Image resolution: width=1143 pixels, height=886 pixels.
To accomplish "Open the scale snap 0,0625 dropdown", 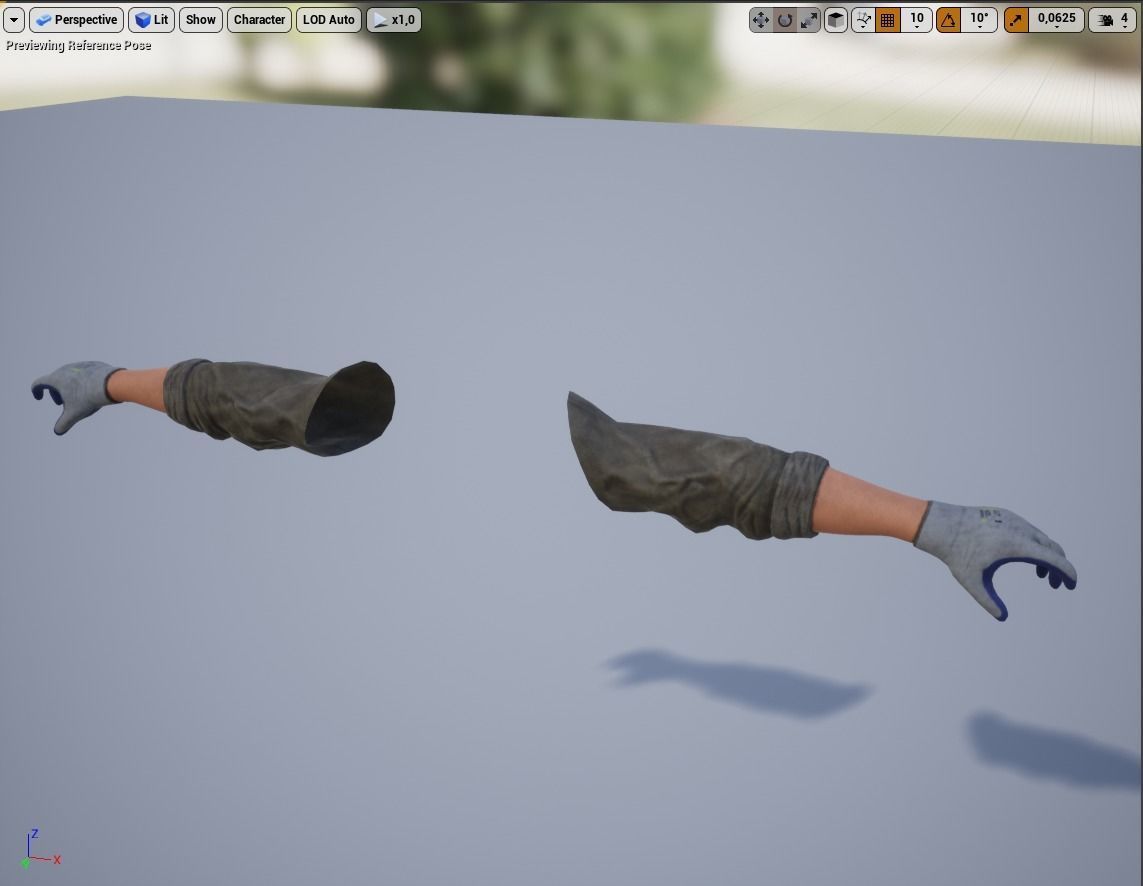I will point(1057,20).
